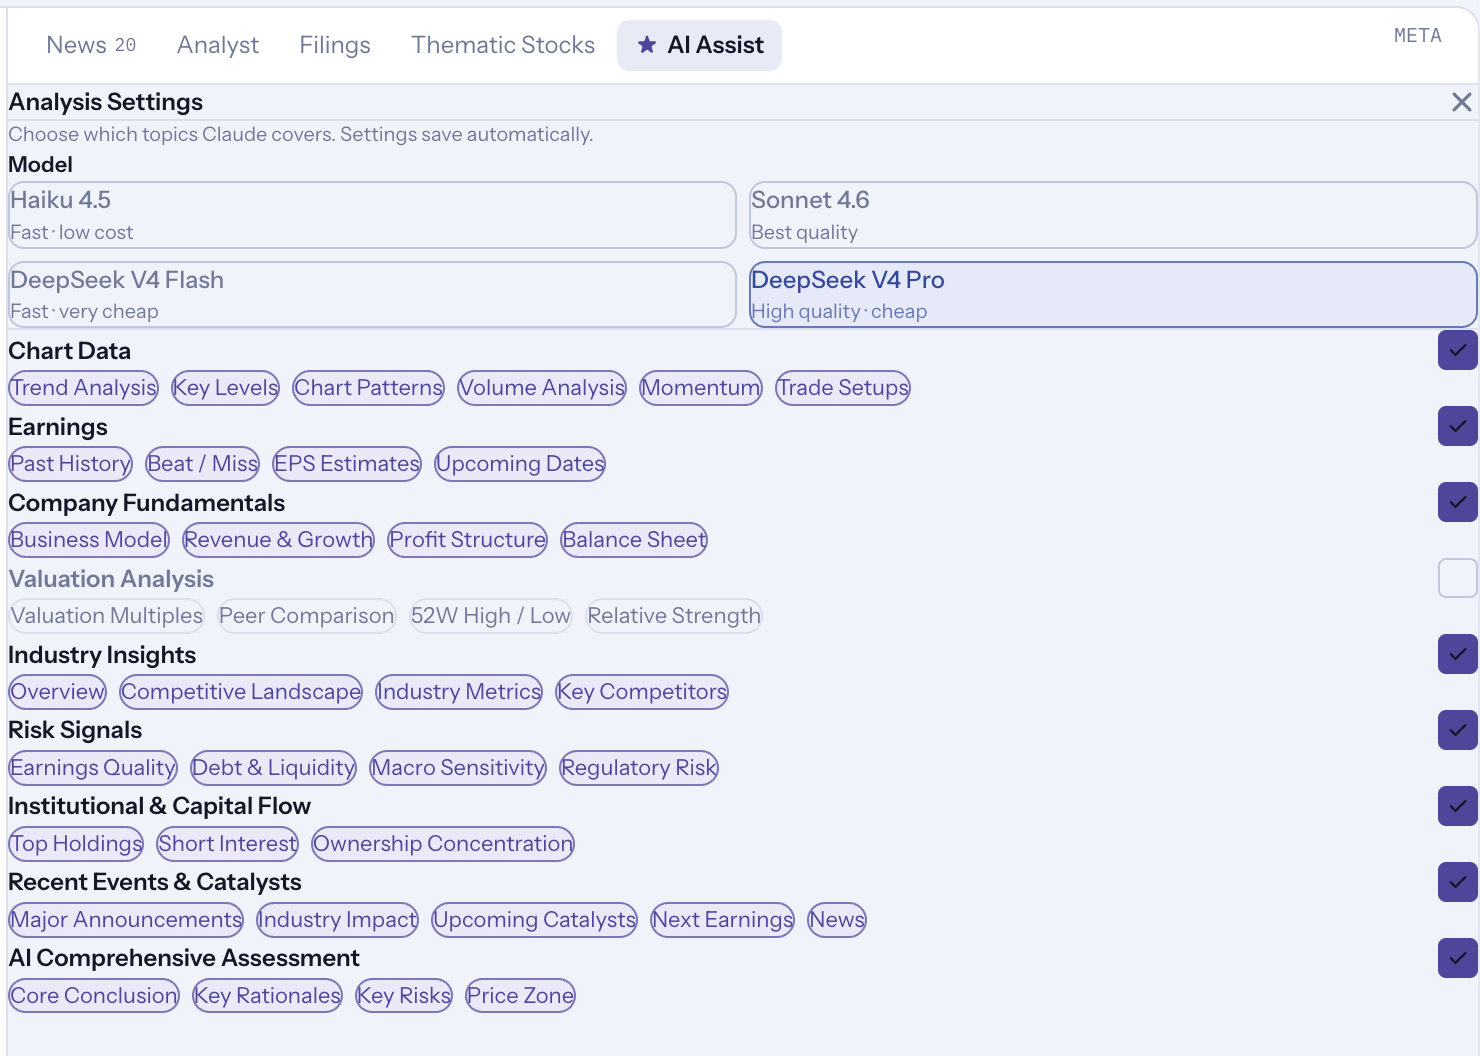Toggle the Earnings Quality chip
Image resolution: width=1480 pixels, height=1056 pixels.
(x=93, y=768)
